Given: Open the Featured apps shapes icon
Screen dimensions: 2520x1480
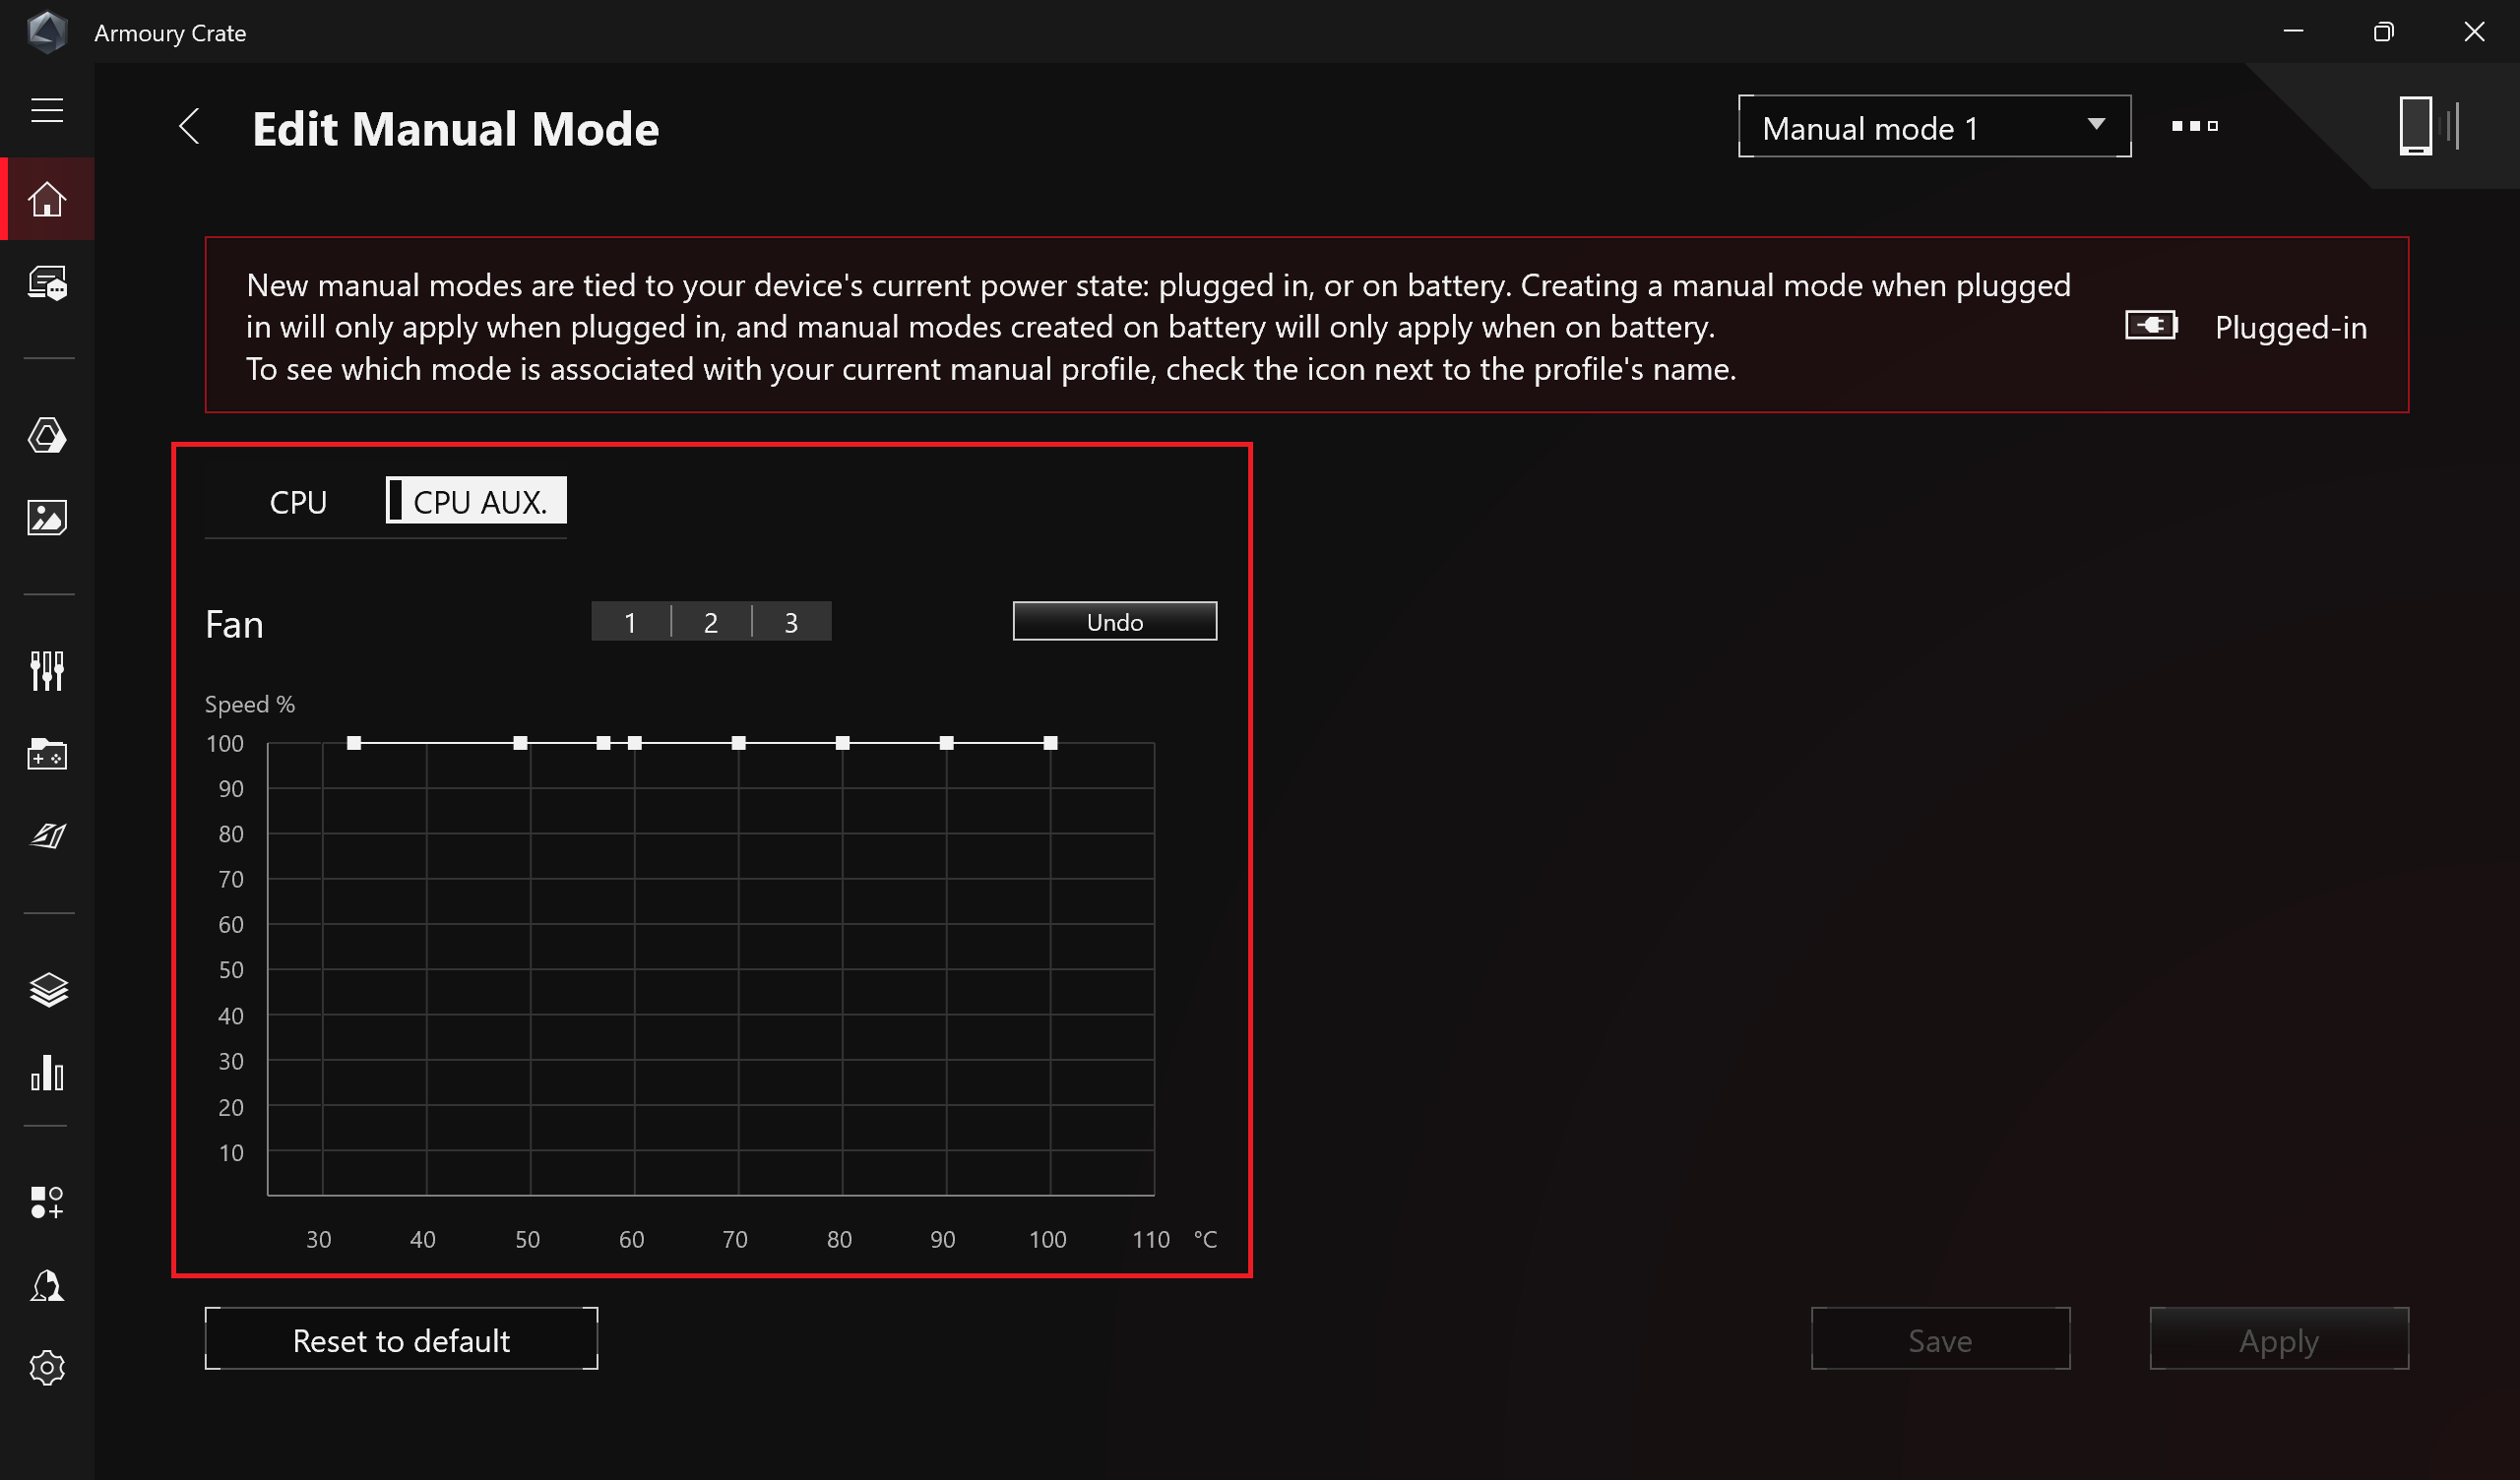Looking at the screenshot, I should tap(47, 1202).
